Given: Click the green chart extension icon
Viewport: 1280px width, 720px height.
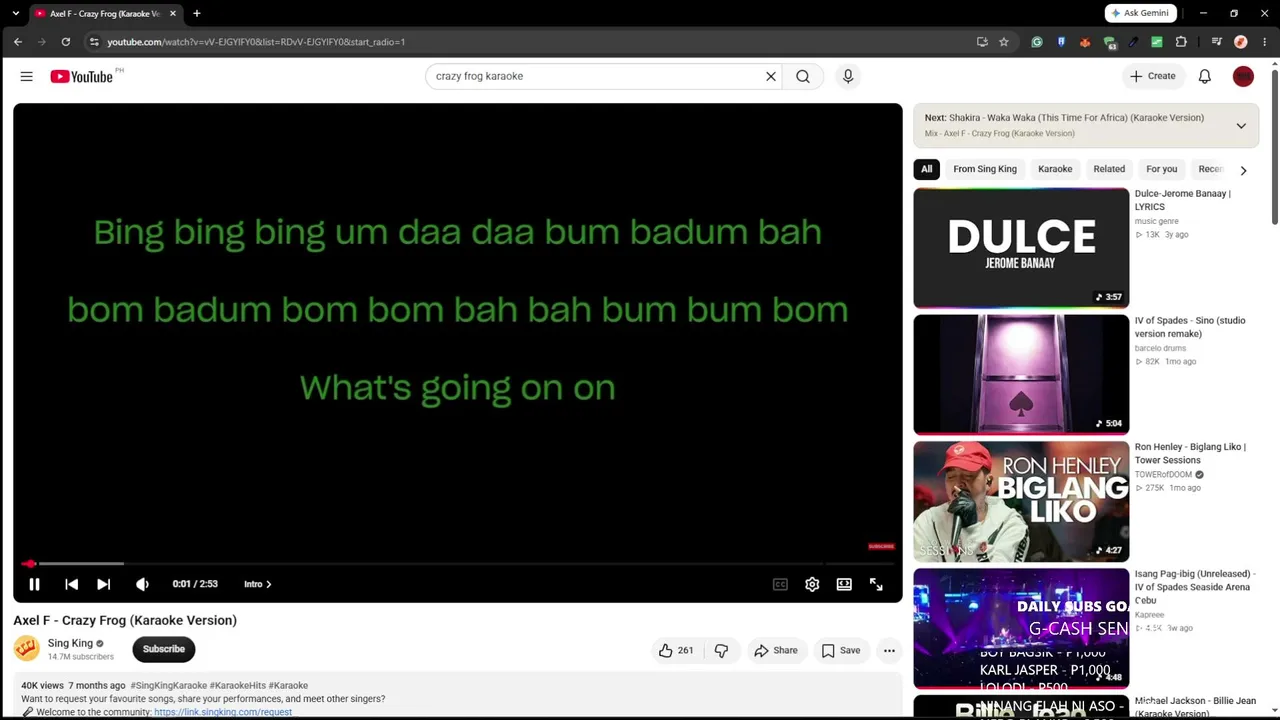Looking at the screenshot, I should (1157, 42).
